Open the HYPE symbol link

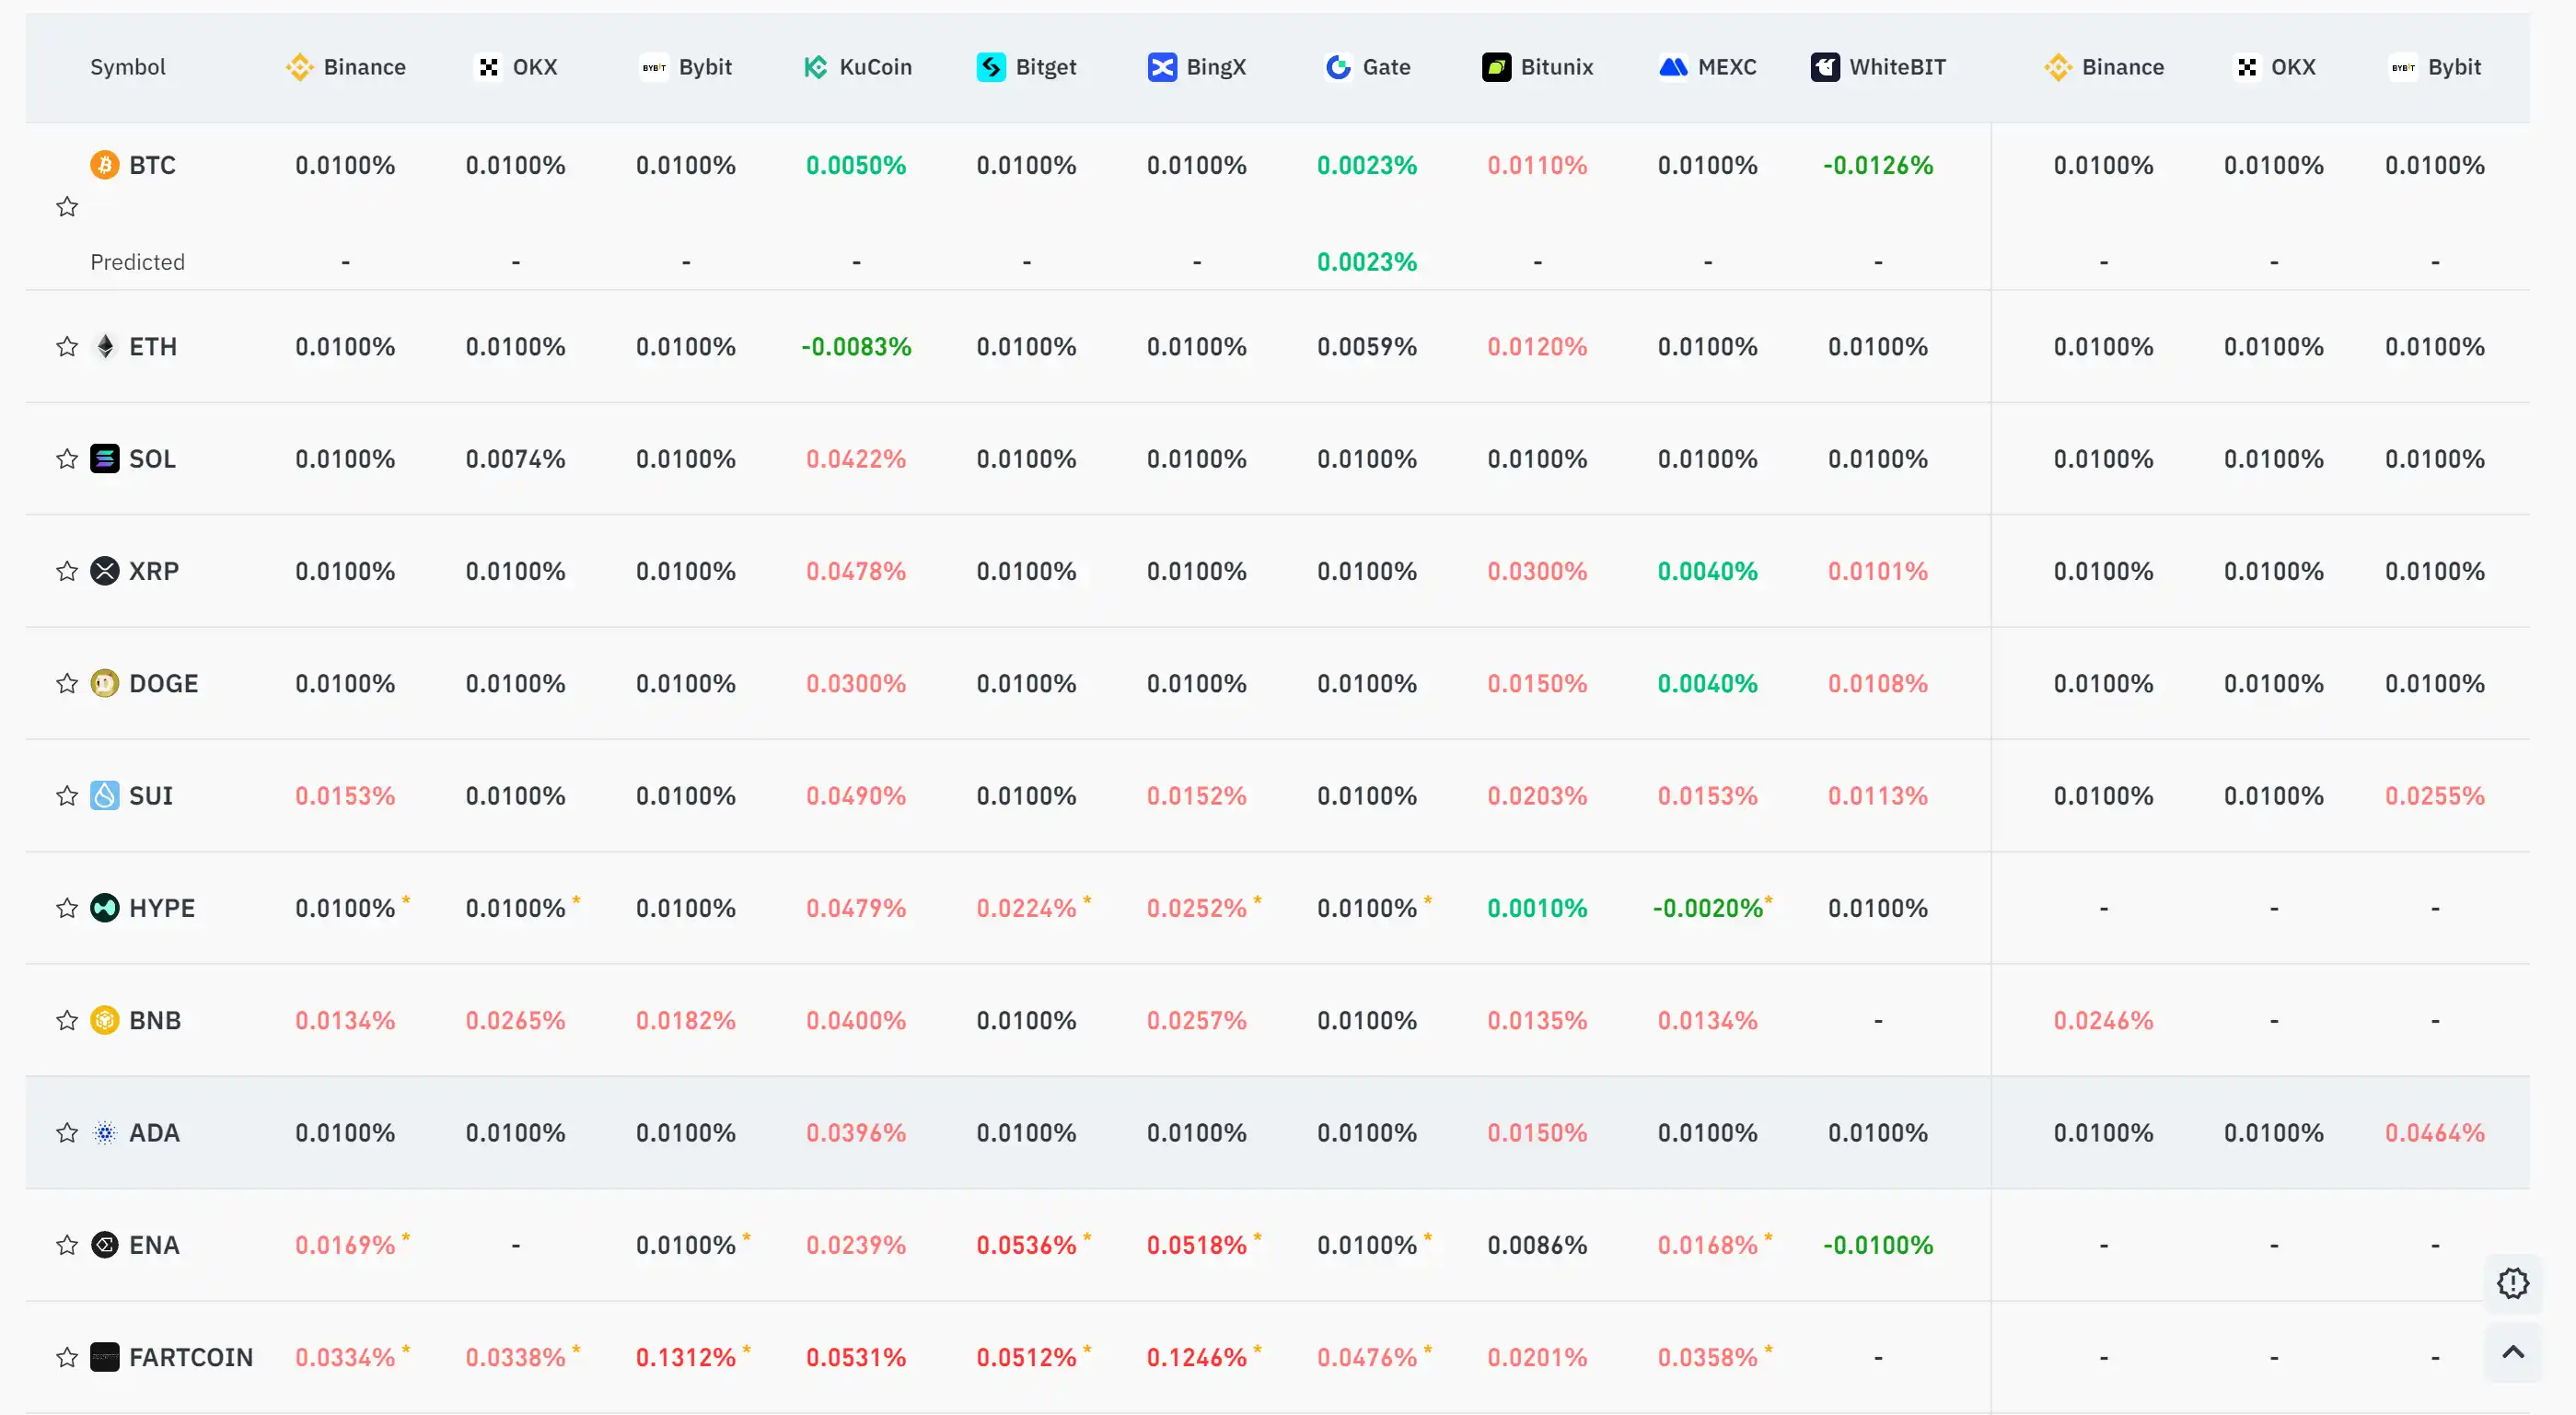[161, 908]
